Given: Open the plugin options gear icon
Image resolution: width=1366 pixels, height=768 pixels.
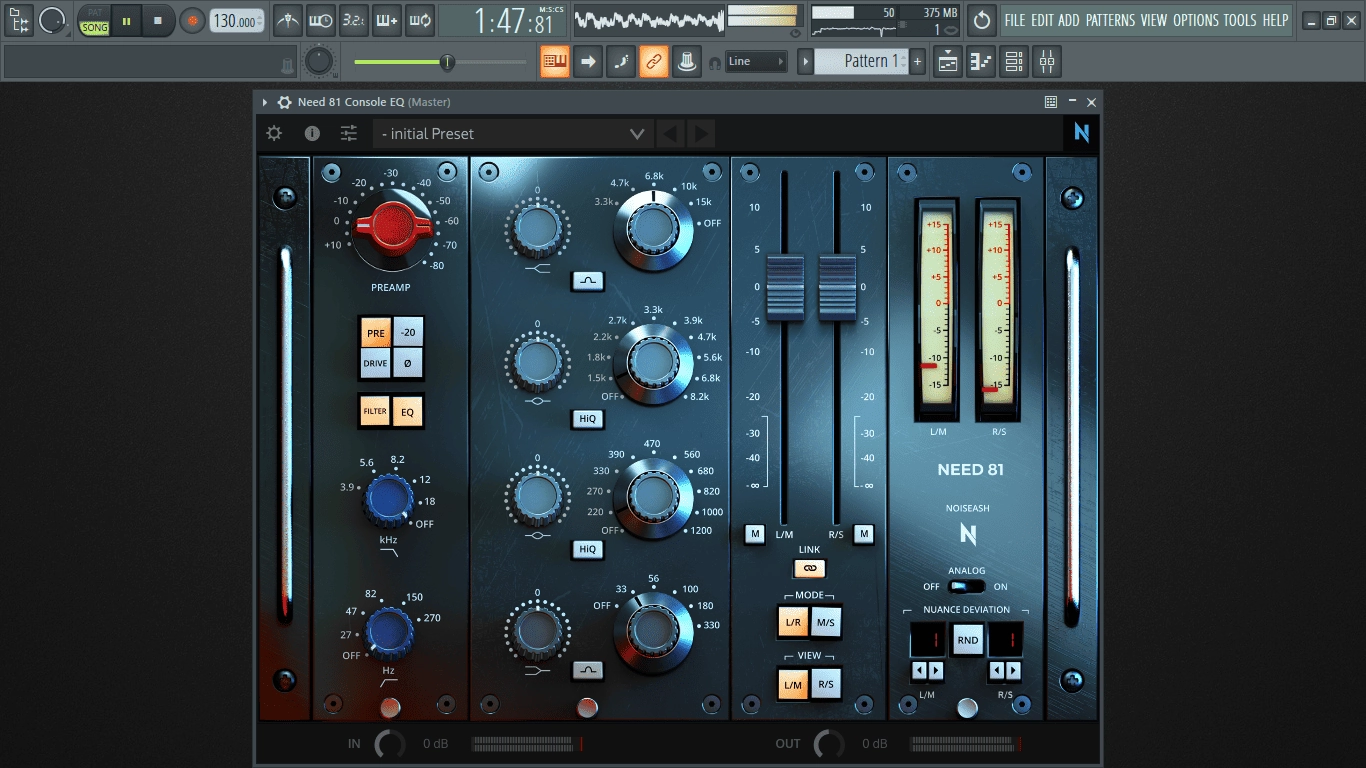Looking at the screenshot, I should coord(274,133).
